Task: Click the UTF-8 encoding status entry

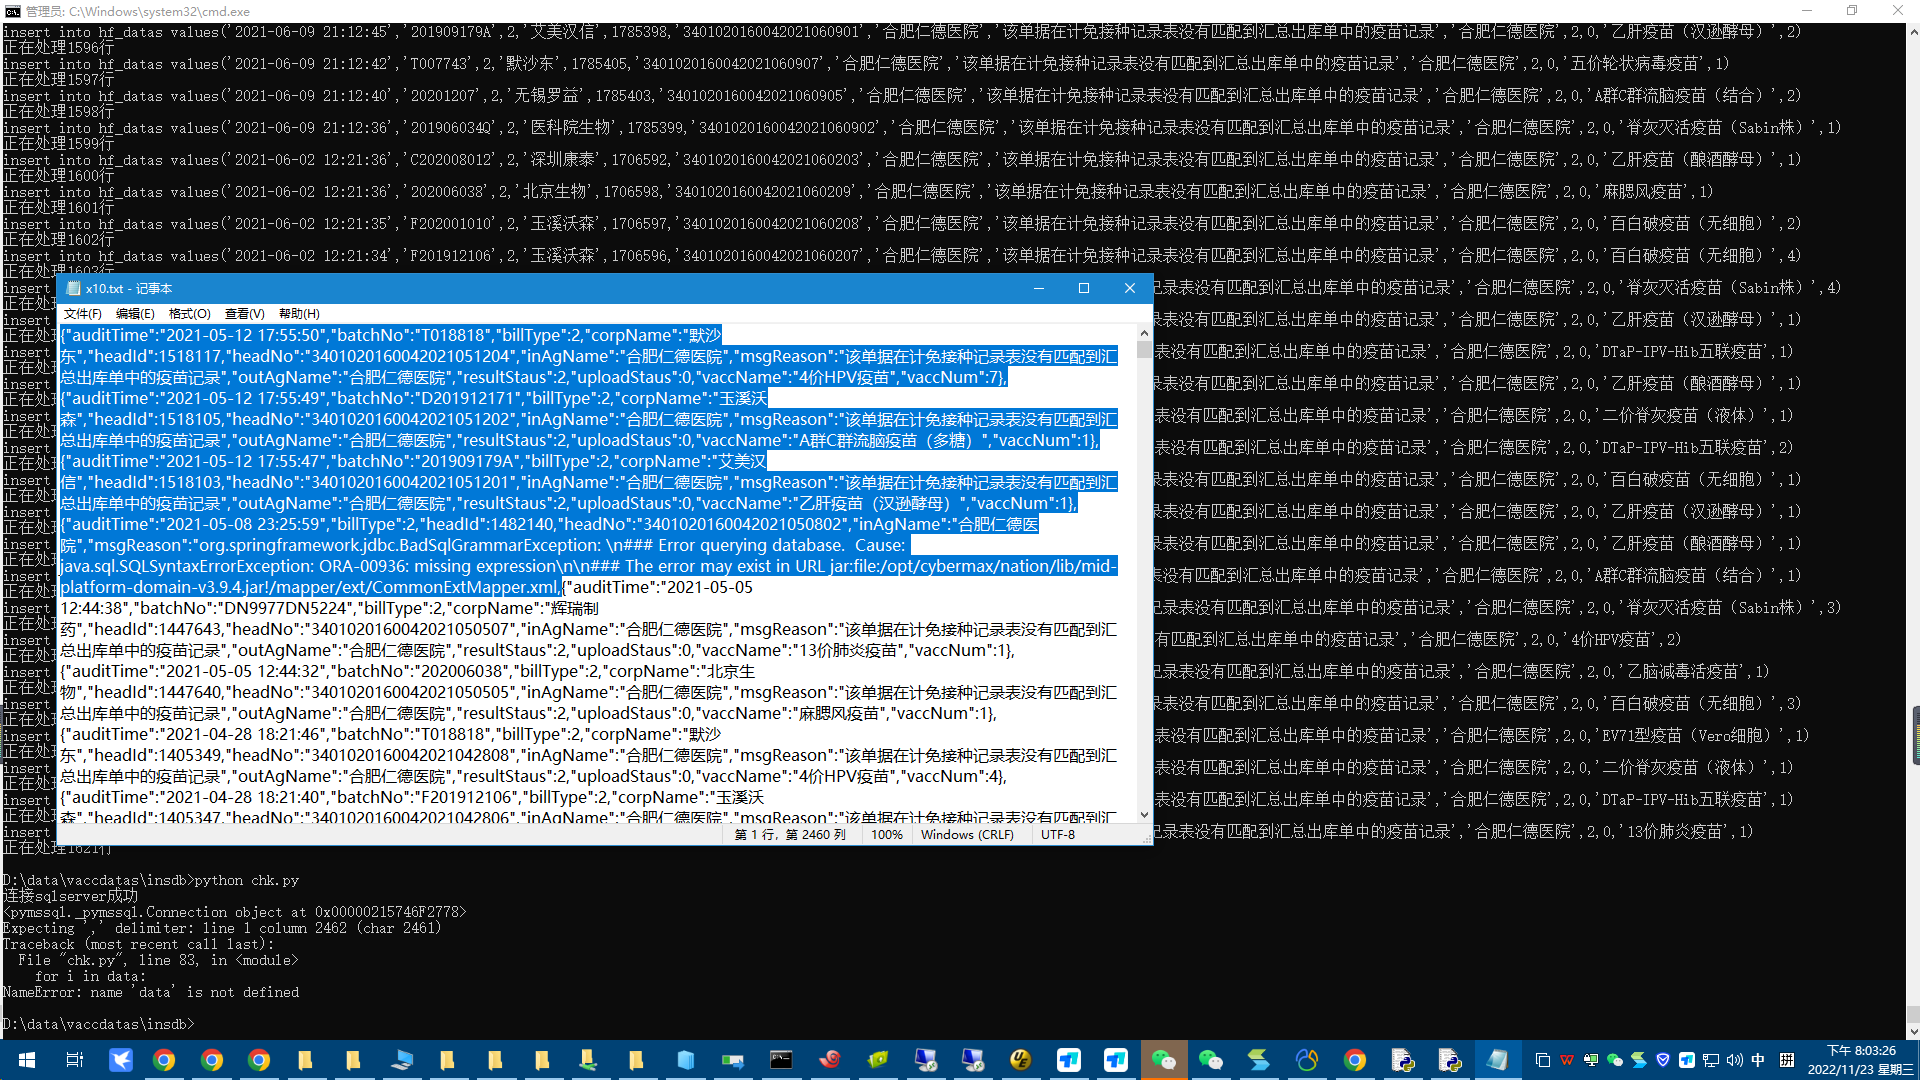Action: pos(1058,835)
